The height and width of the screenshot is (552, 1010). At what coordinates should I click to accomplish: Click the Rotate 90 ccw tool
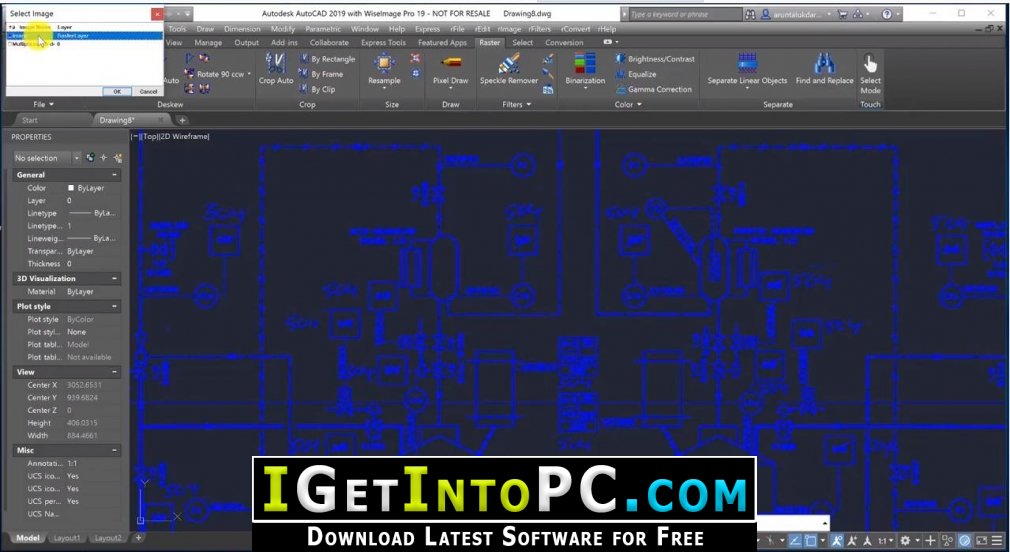click(x=214, y=74)
